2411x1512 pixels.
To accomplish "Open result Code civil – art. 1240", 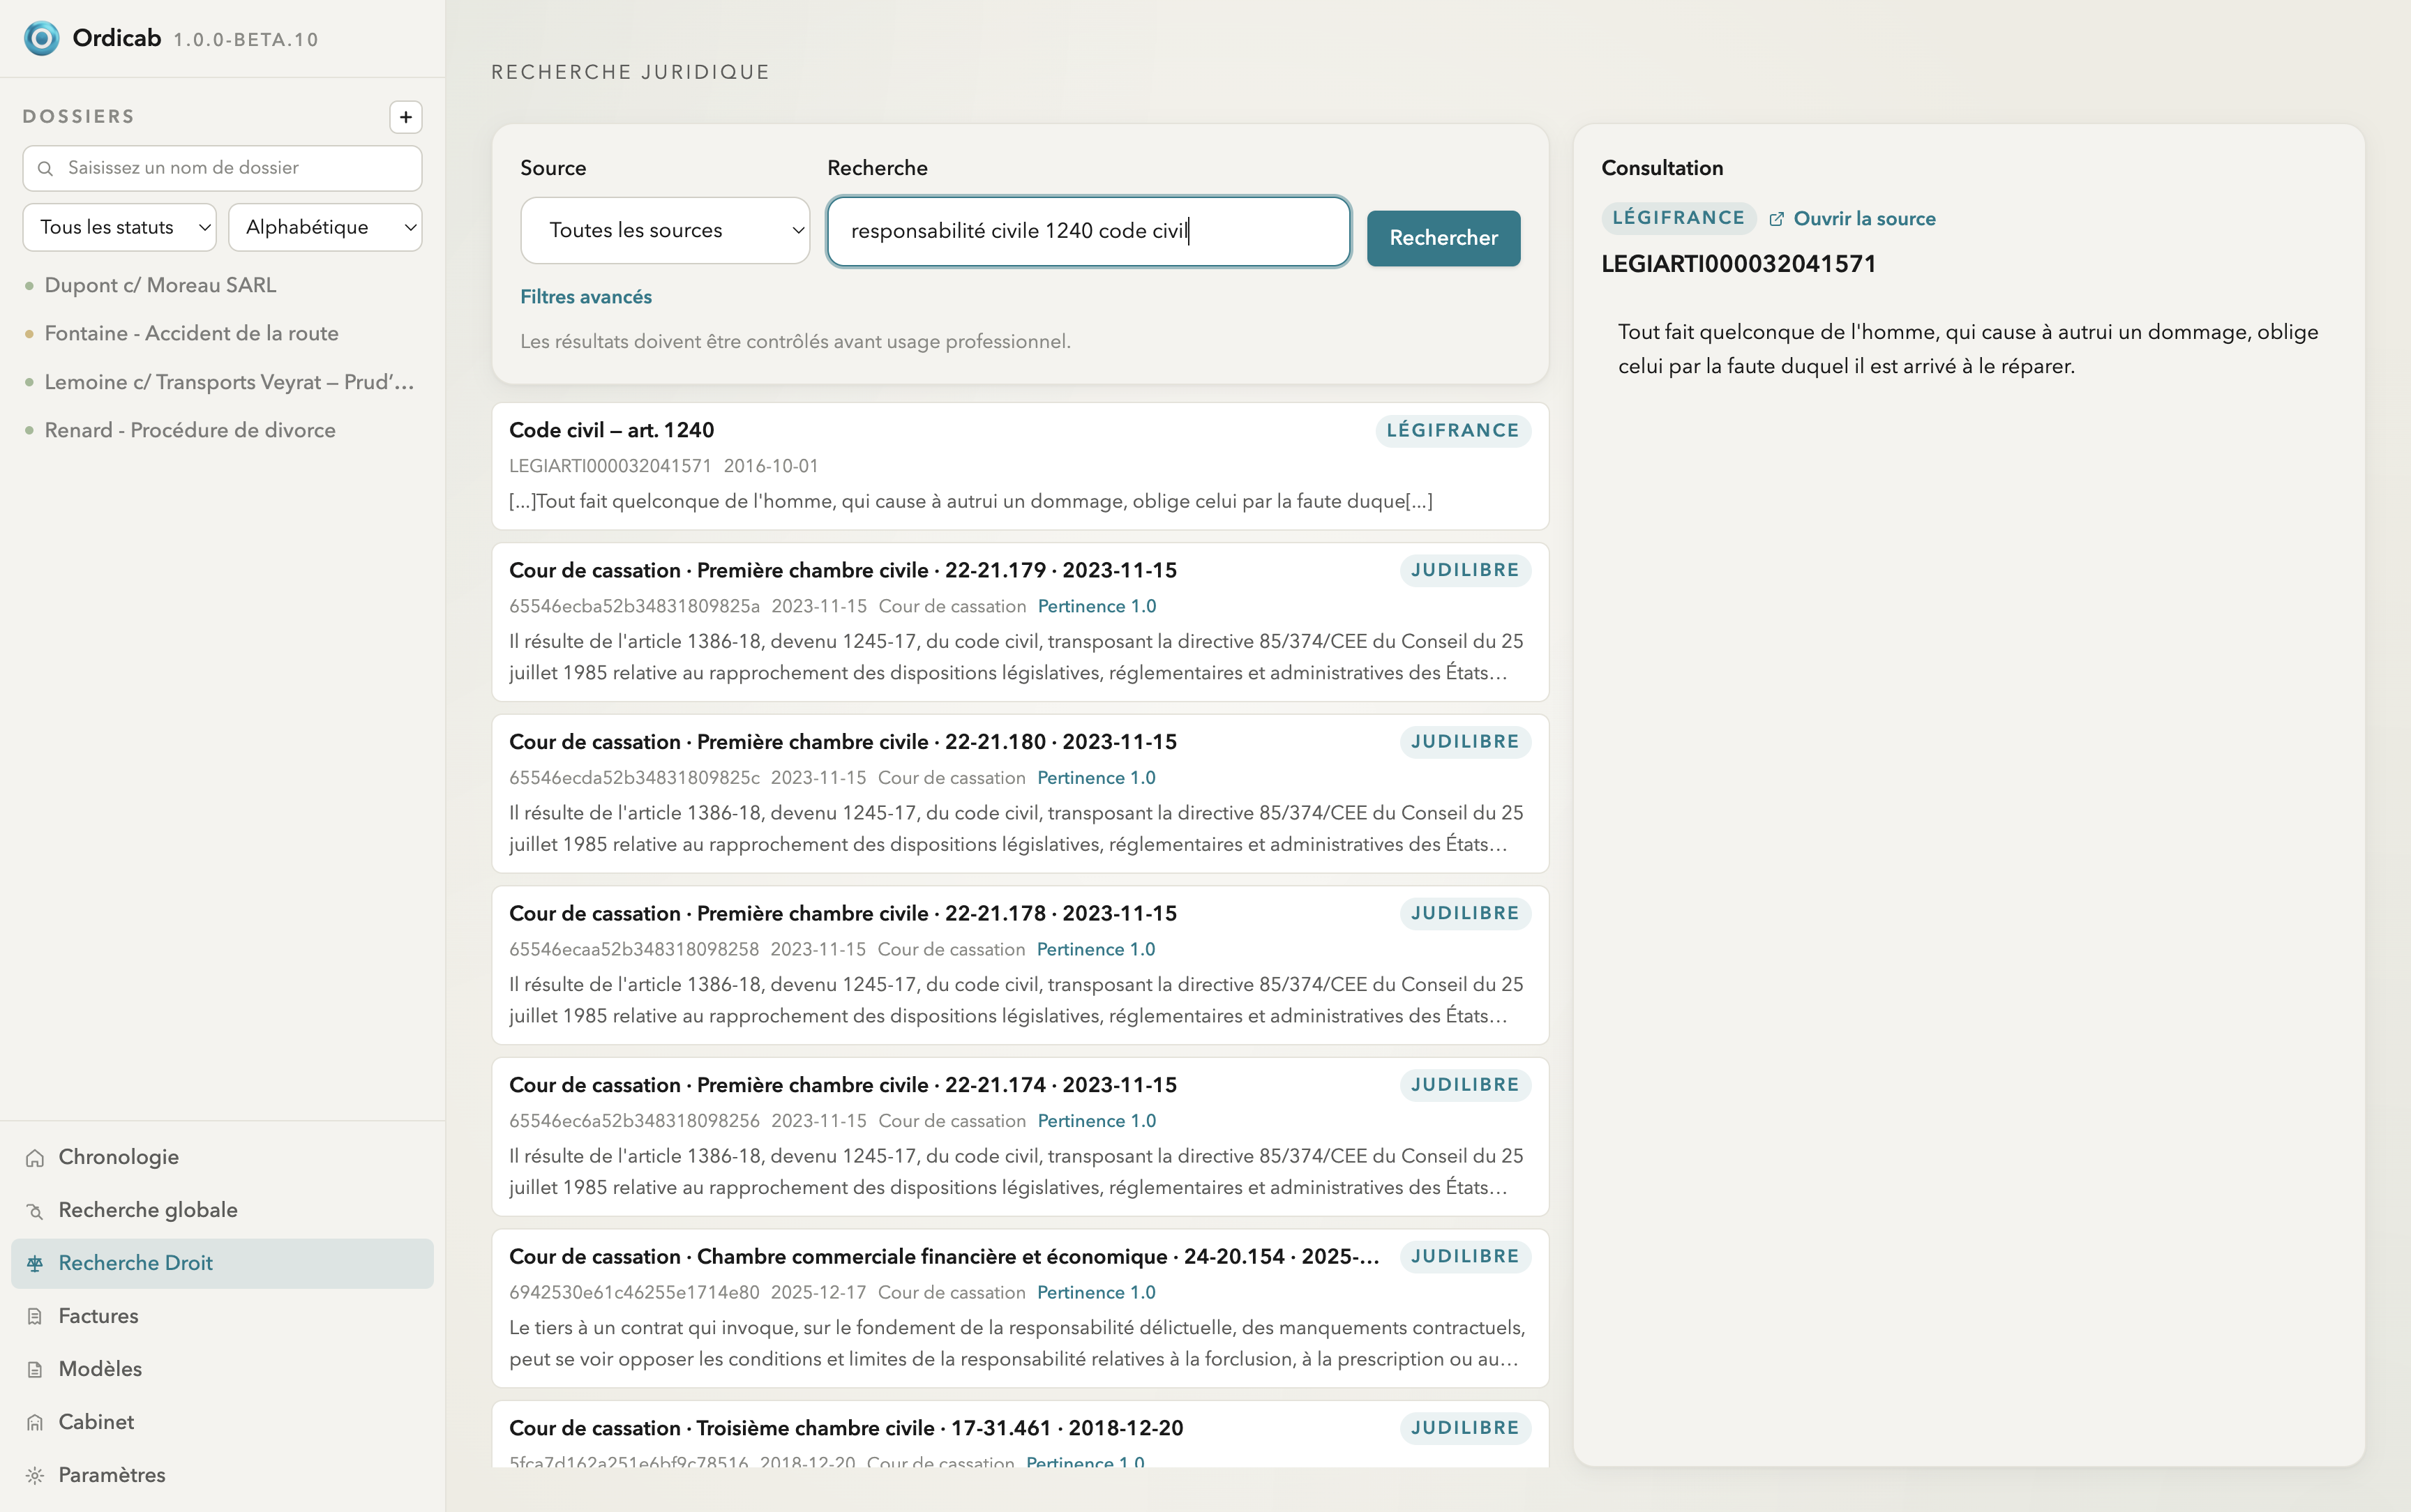I will [1020, 466].
